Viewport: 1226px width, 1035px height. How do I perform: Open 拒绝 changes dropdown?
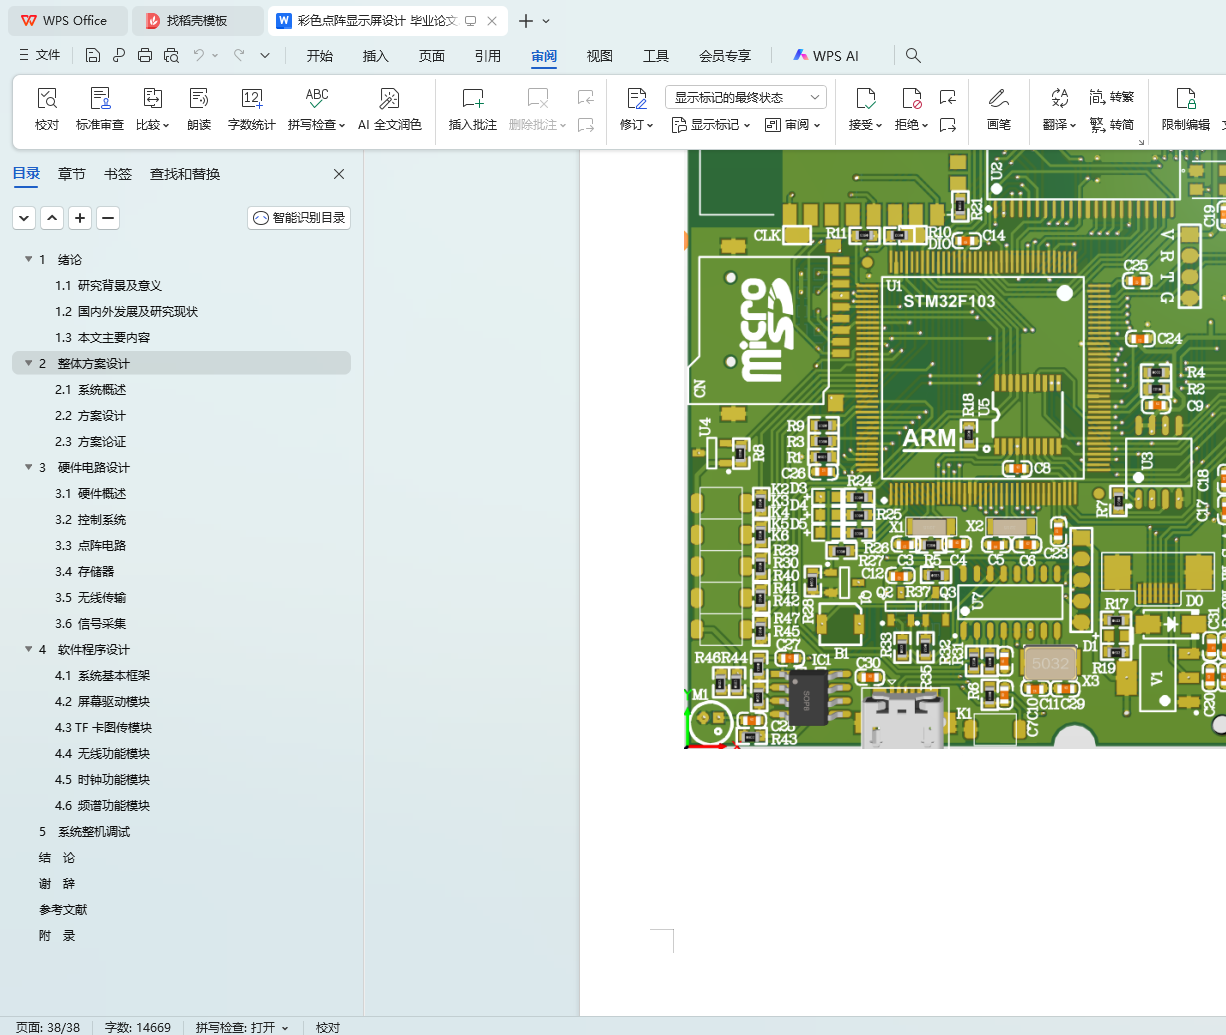(x=911, y=109)
